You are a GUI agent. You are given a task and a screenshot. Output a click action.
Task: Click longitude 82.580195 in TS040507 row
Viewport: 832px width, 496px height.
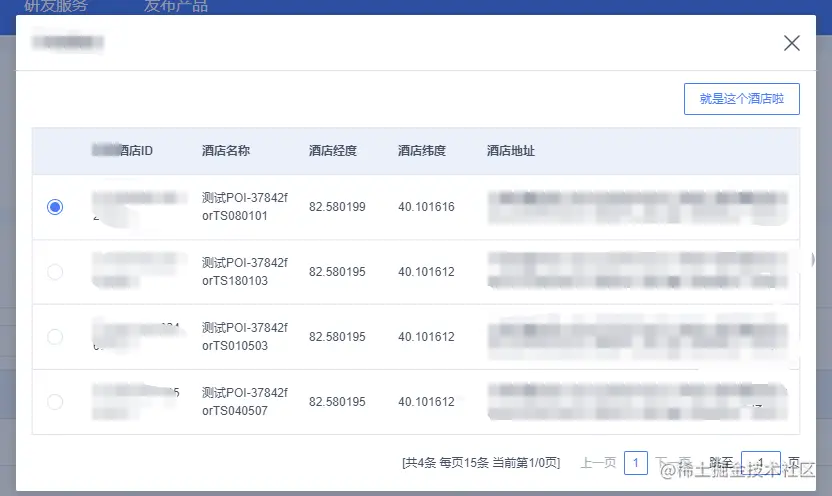click(x=337, y=402)
